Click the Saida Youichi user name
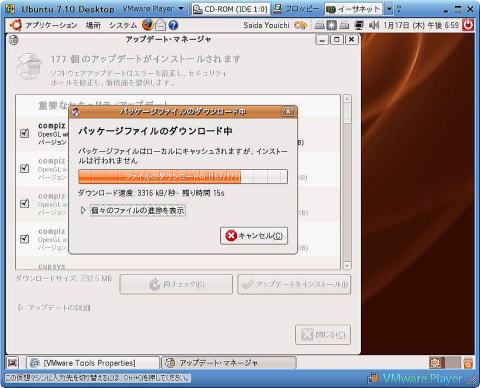This screenshot has height=388, width=480. [266, 25]
